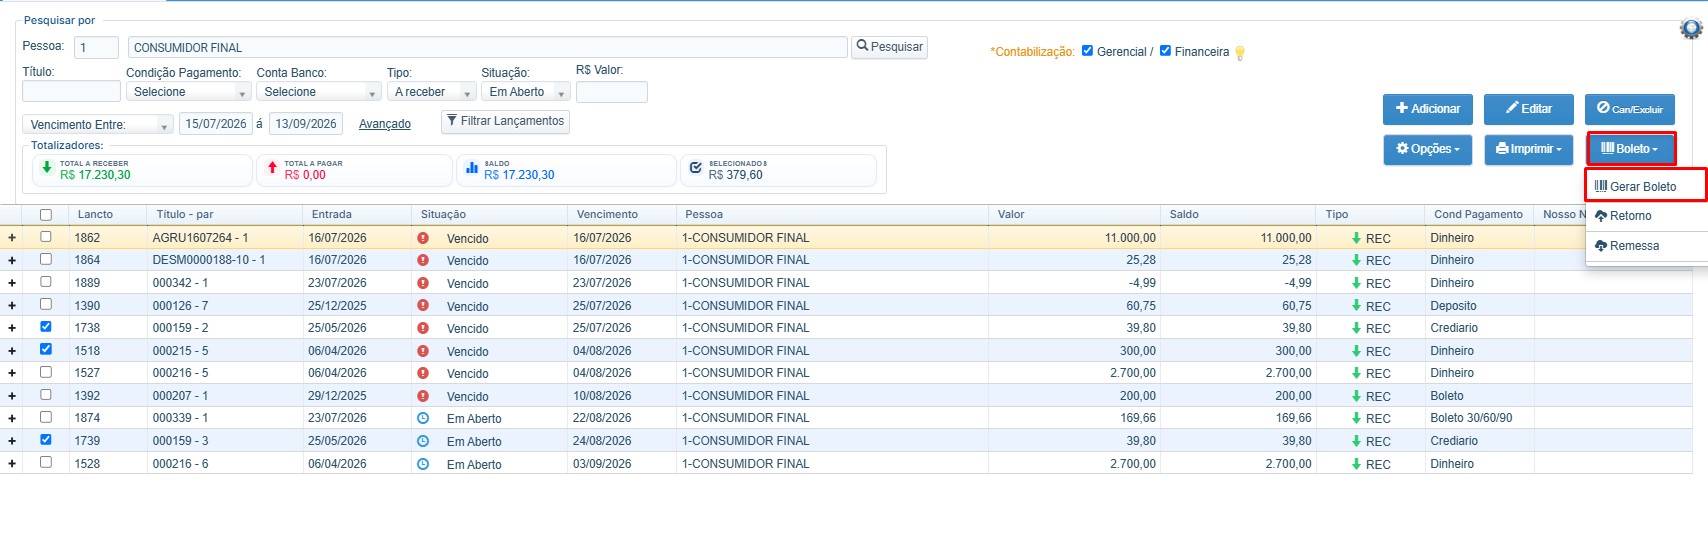Sort by the Saldo column header
Screen dimensions: 1708x534
point(1184,215)
